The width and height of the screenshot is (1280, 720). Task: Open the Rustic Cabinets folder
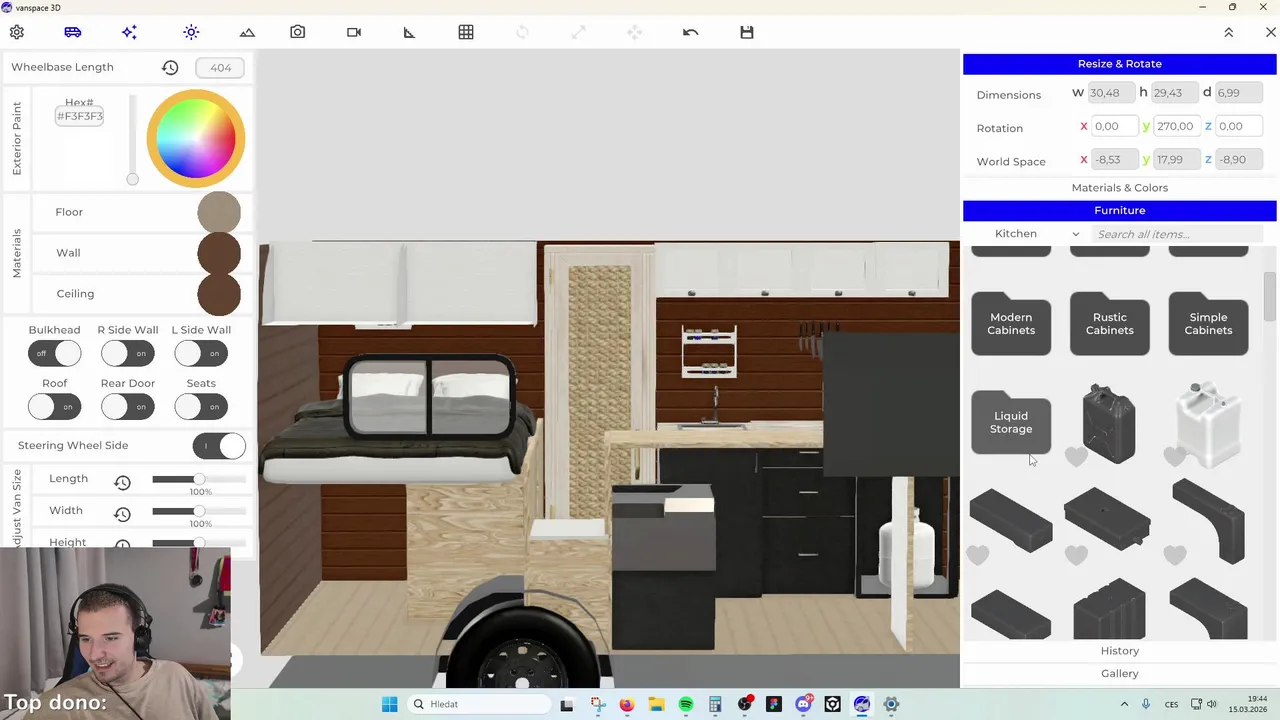click(1110, 324)
